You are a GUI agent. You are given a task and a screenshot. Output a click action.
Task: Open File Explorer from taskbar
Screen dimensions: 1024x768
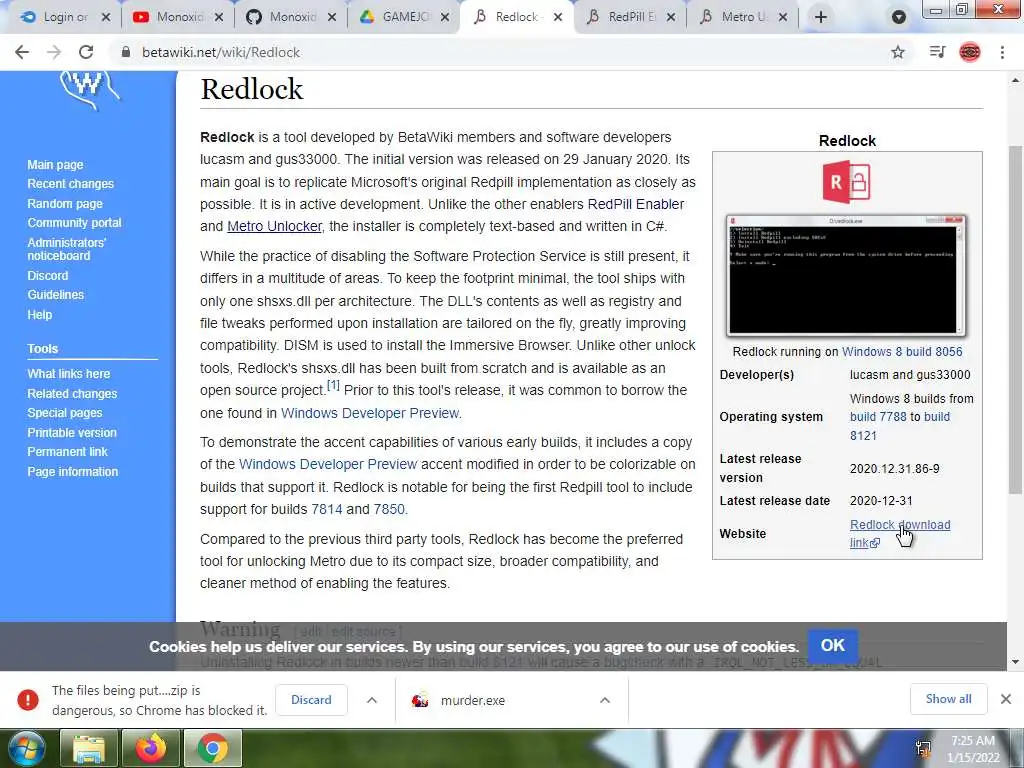coord(89,748)
